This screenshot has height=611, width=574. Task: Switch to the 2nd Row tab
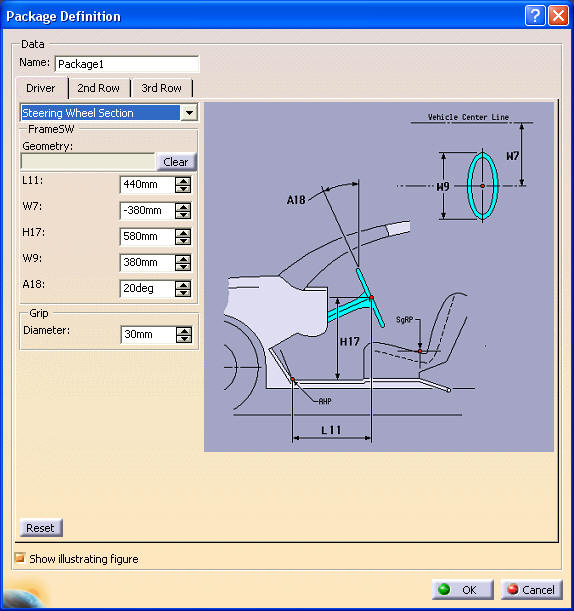[98, 88]
